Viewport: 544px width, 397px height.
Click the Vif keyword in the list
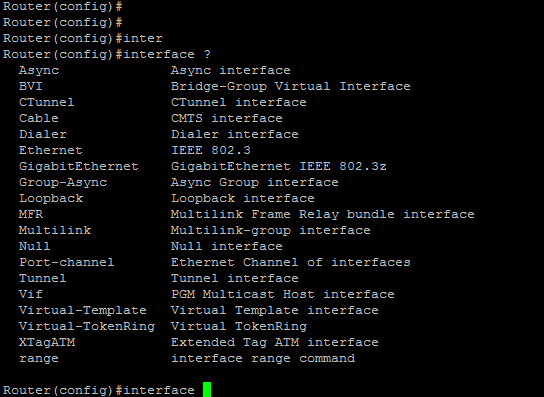coord(31,294)
